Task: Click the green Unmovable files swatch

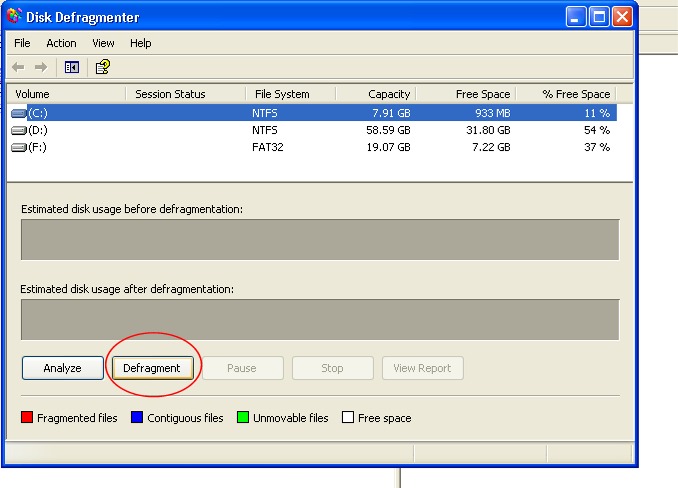Action: [x=243, y=417]
